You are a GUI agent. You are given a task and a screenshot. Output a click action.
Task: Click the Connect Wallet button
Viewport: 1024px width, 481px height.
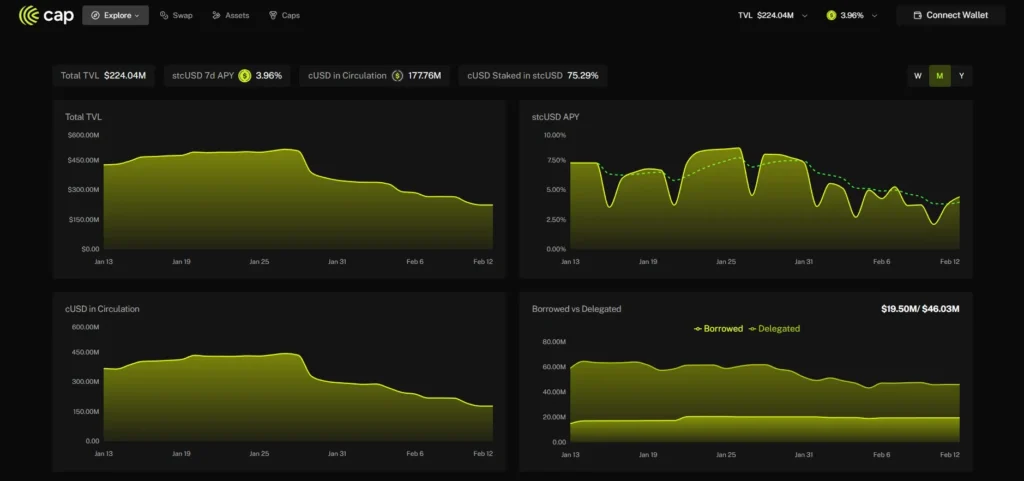pos(950,16)
